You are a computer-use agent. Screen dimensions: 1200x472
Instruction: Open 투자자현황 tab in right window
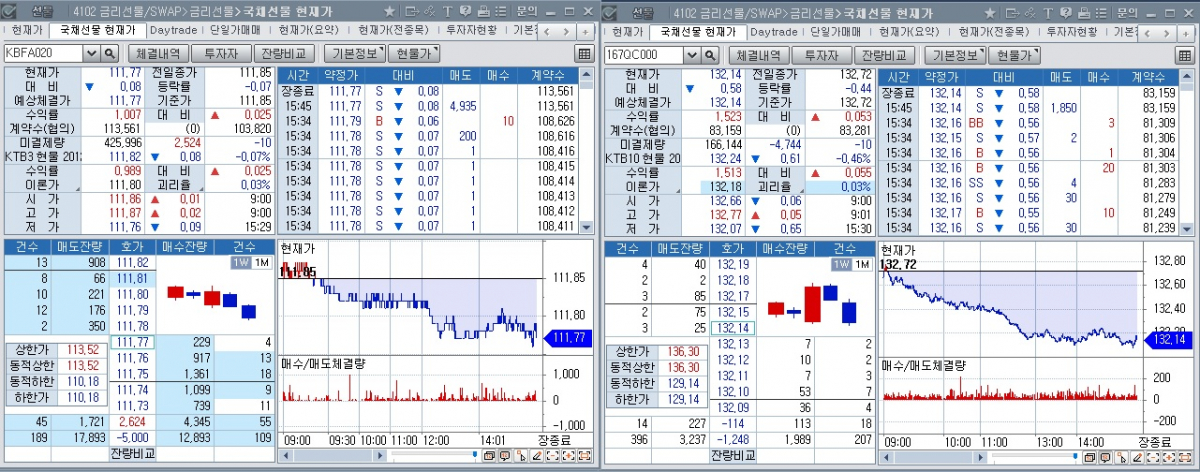click(x=1072, y=30)
